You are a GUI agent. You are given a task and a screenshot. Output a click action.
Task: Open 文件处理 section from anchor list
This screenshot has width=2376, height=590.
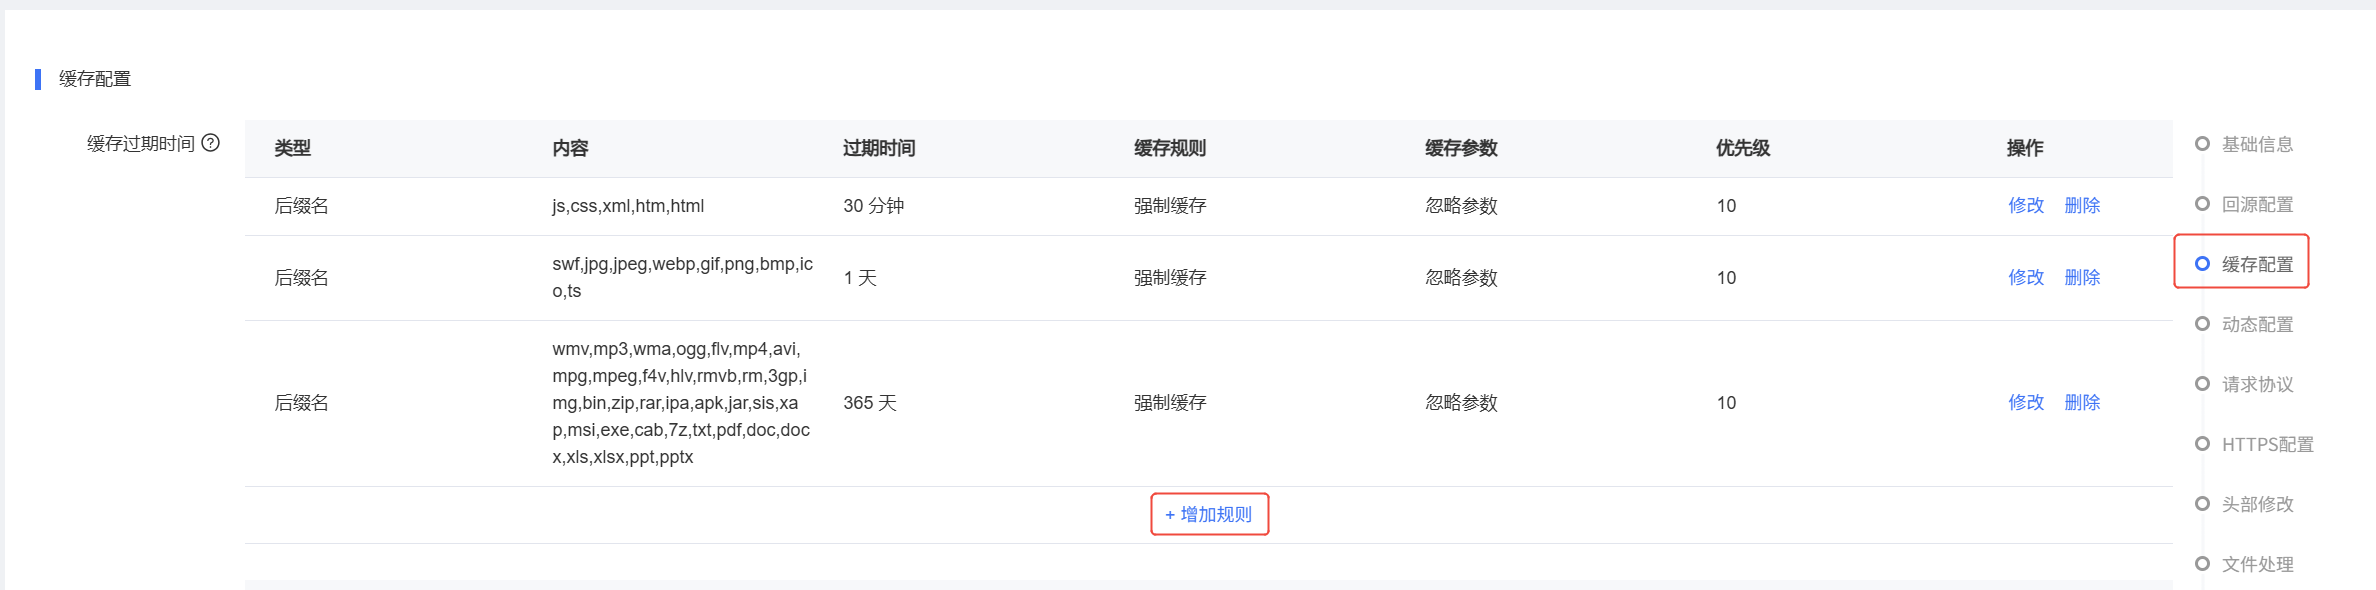pos(2257,564)
